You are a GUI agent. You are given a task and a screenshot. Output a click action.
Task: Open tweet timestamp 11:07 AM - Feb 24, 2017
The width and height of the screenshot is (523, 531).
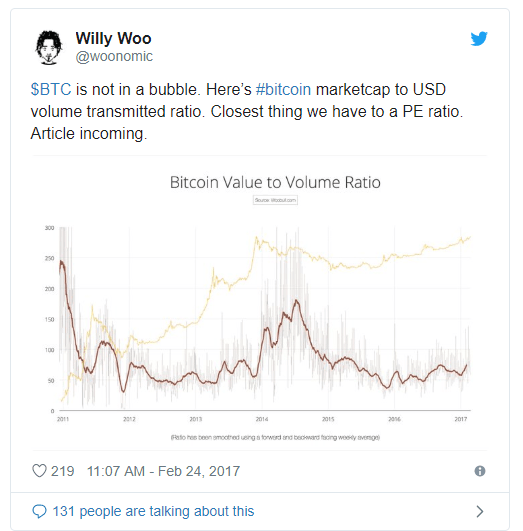[x=163, y=471]
